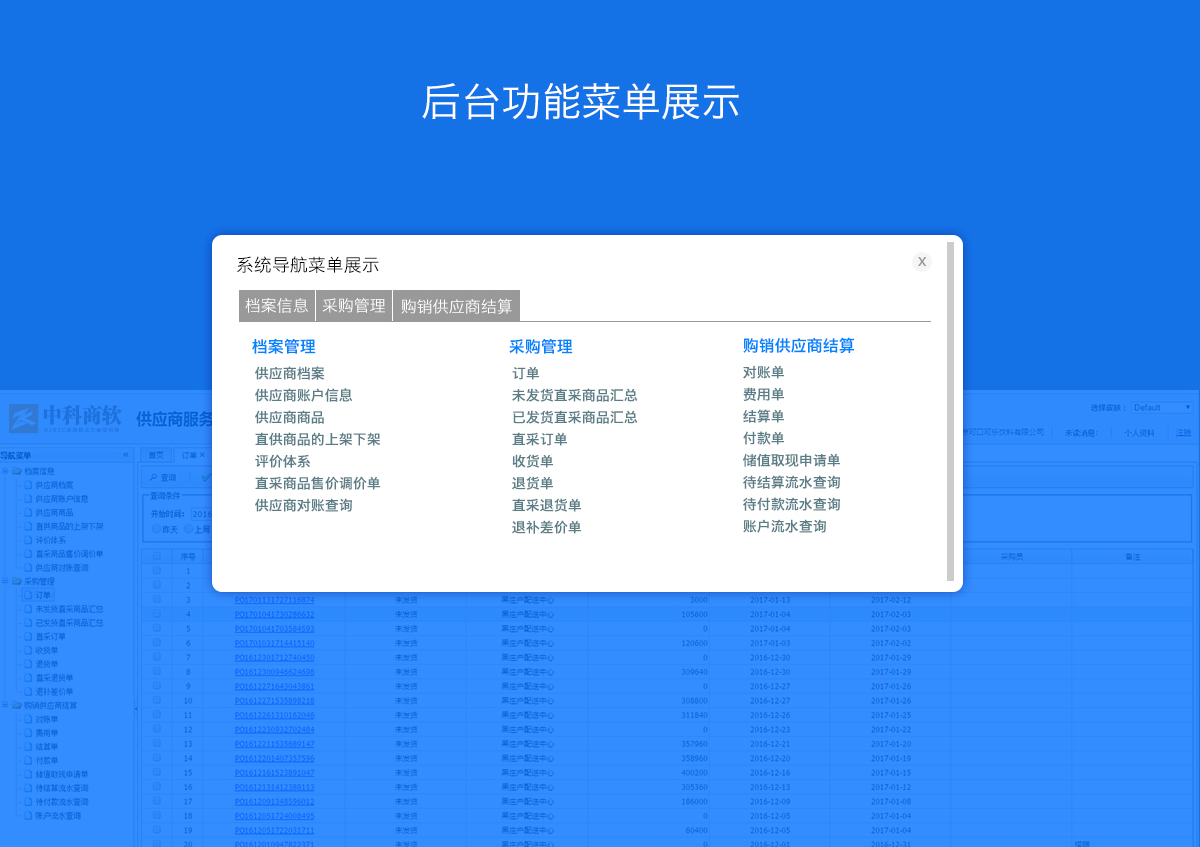Click the 购销供应商结算 folder icon in tree
Viewport: 1200px width, 847px height.
[17, 705]
